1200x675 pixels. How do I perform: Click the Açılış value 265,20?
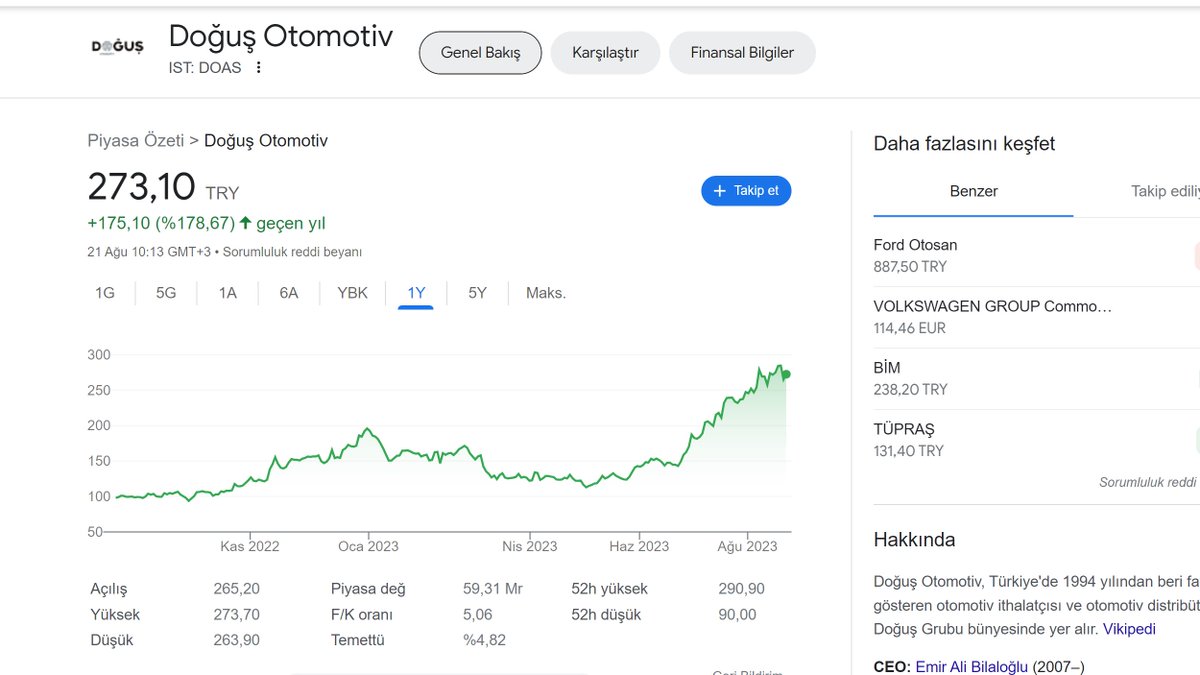(x=236, y=589)
